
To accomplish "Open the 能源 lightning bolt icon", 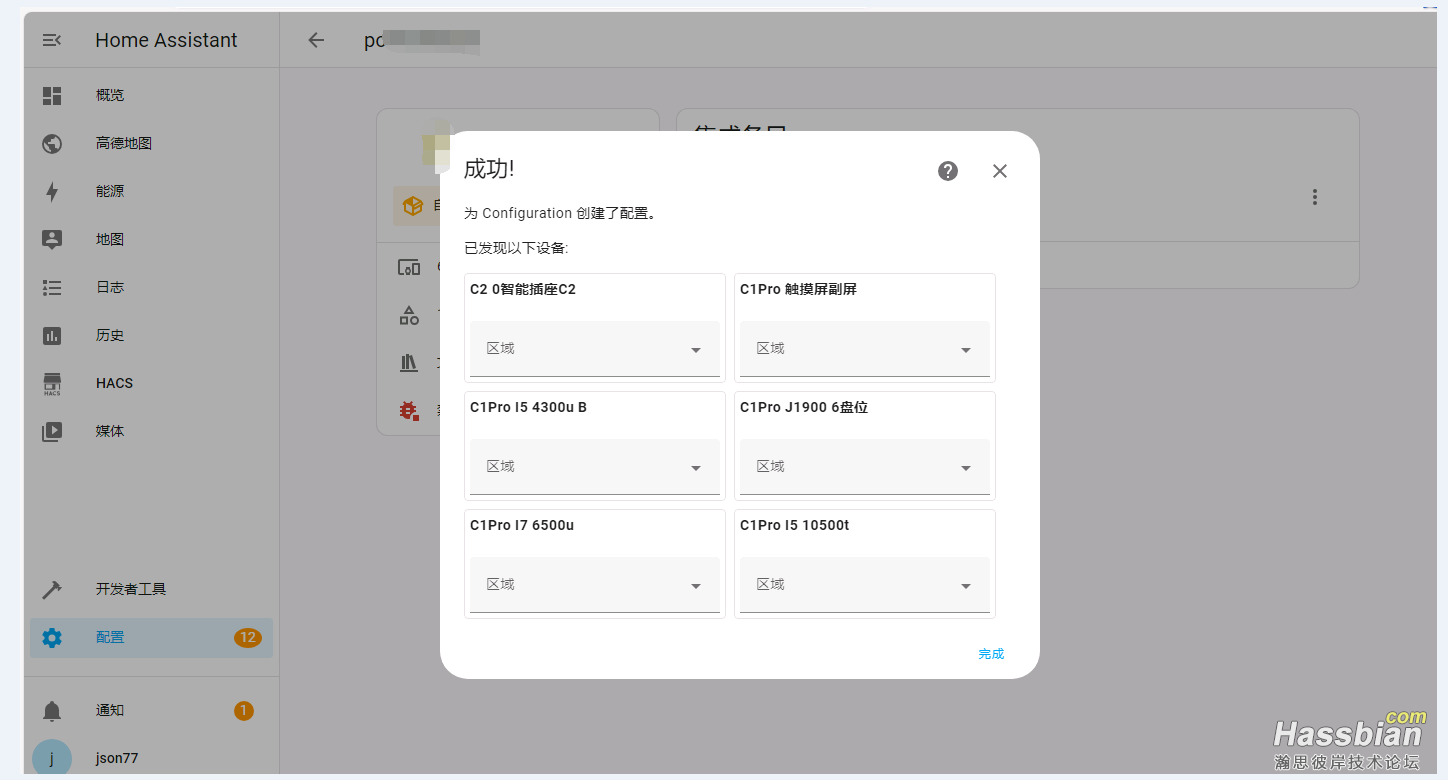I will click(x=52, y=191).
